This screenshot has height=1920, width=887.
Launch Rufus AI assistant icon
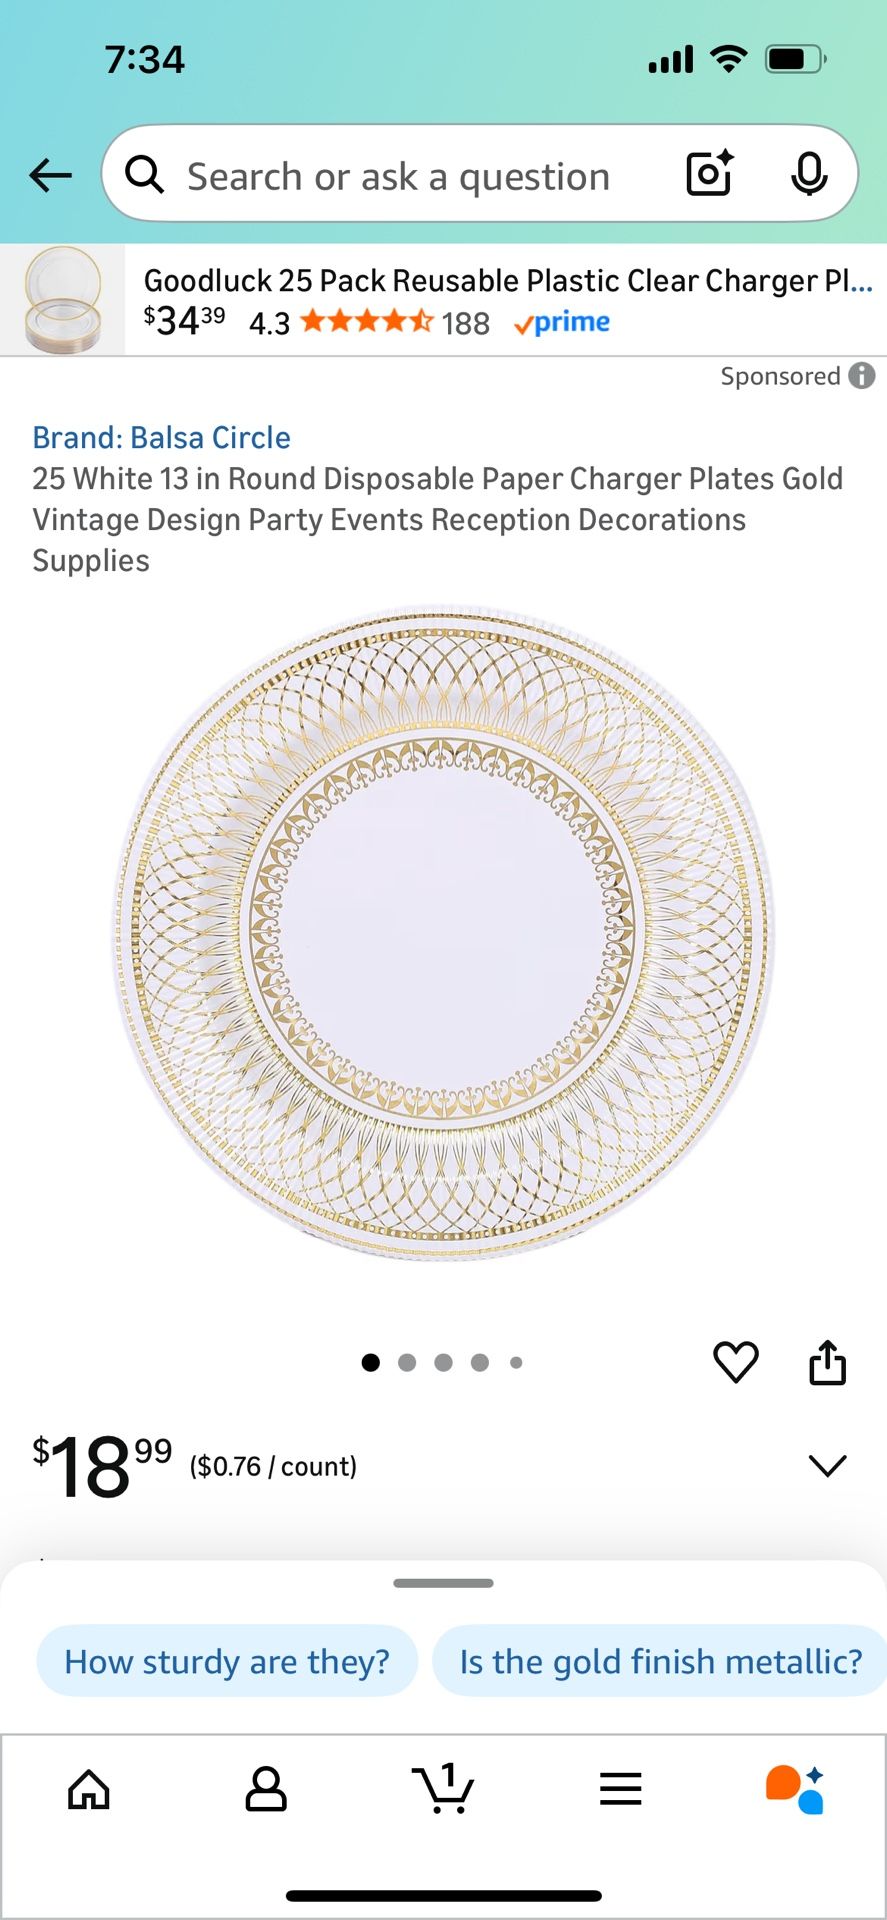(798, 1790)
